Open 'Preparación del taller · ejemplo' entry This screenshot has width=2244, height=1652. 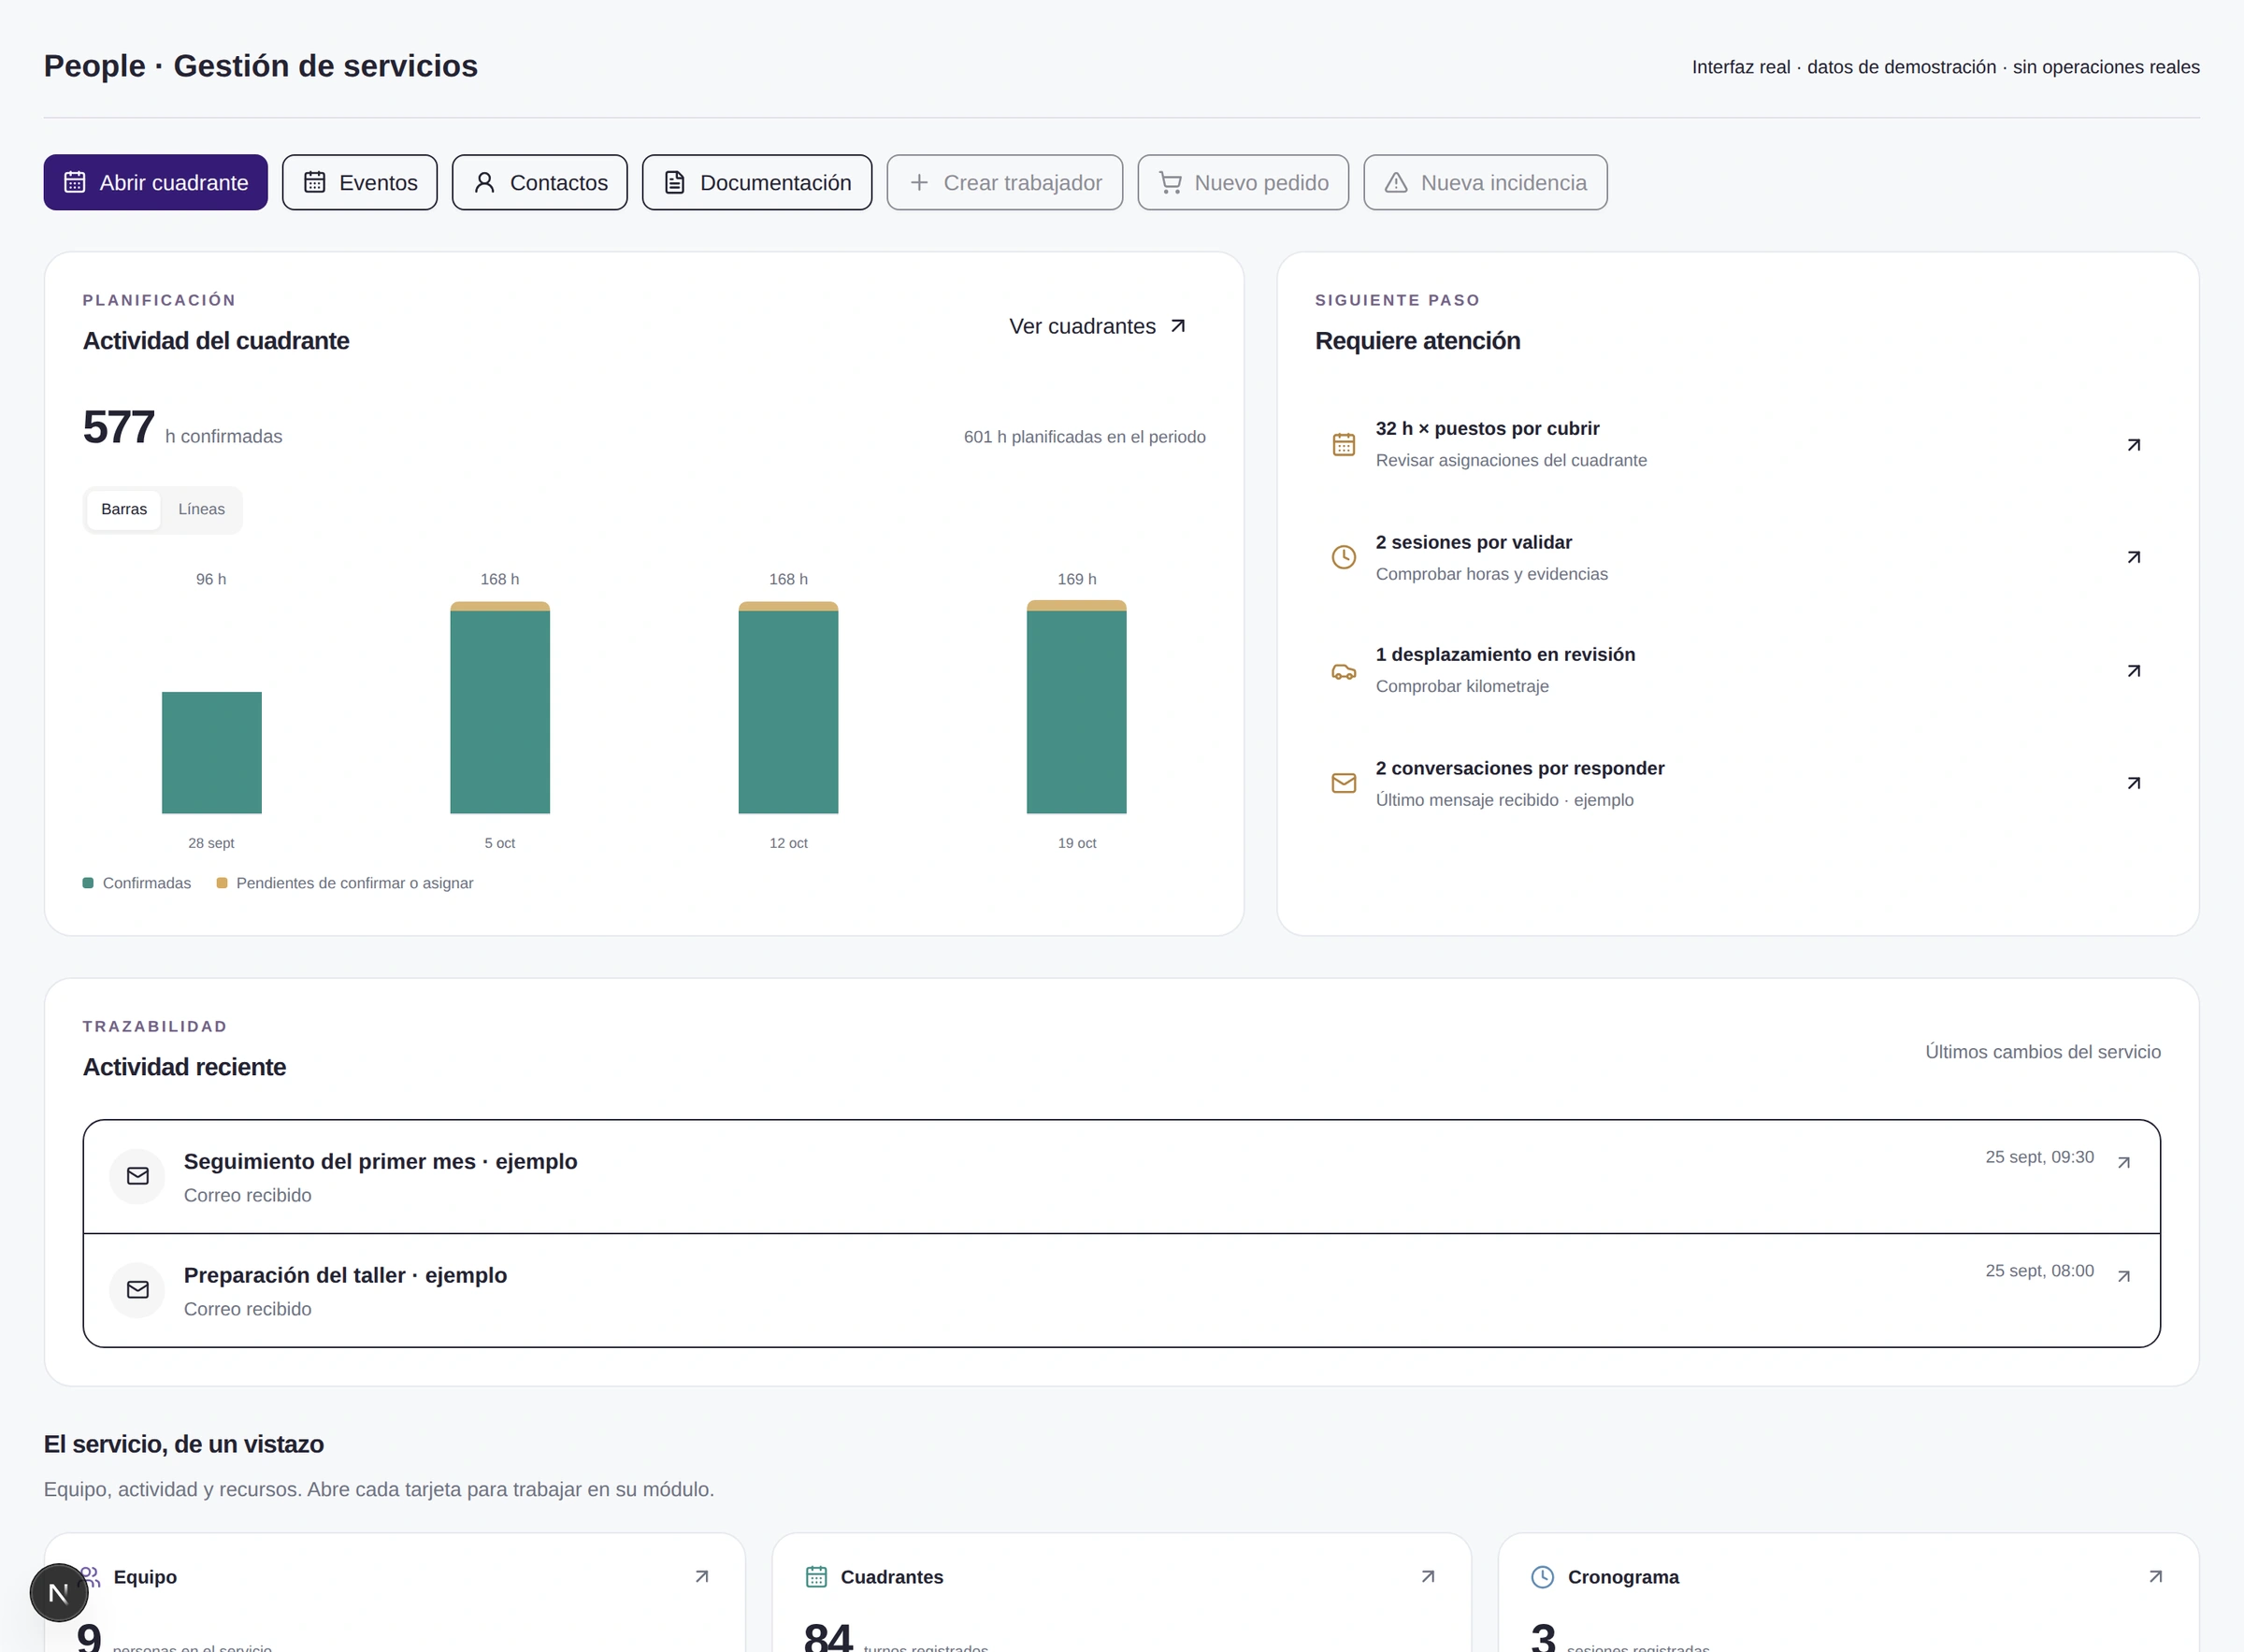pos(1121,1291)
